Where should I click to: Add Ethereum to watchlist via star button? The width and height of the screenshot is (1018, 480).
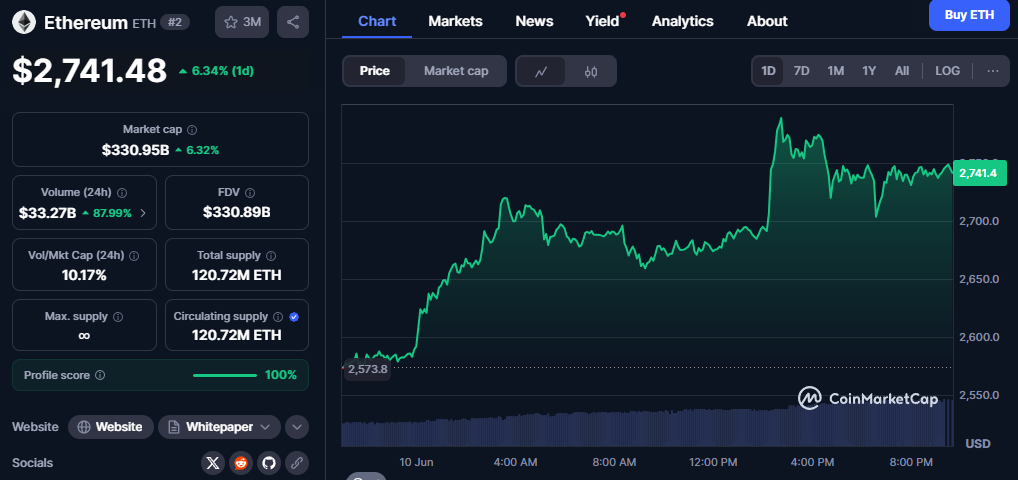tap(242, 22)
